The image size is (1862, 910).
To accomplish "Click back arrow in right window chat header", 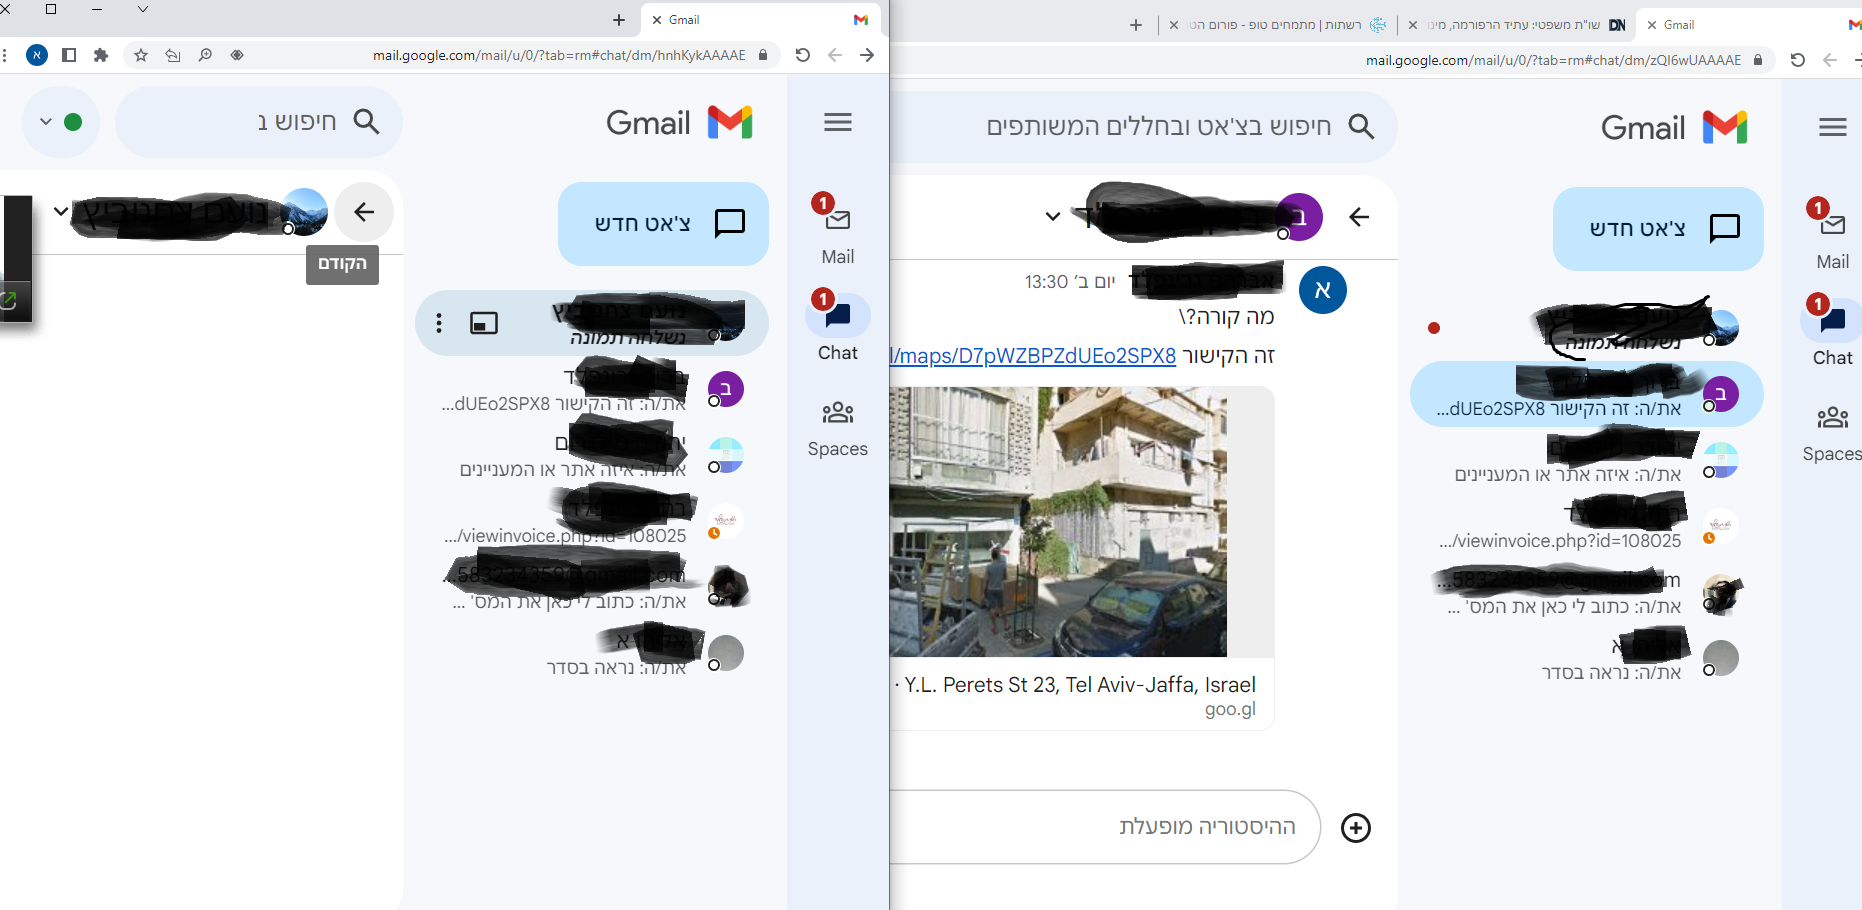I will click(1359, 217).
